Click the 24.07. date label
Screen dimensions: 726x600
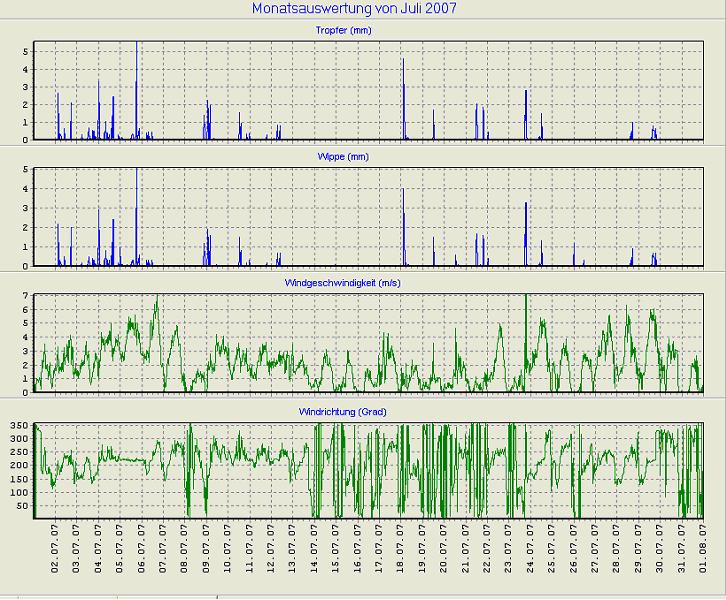[530, 548]
